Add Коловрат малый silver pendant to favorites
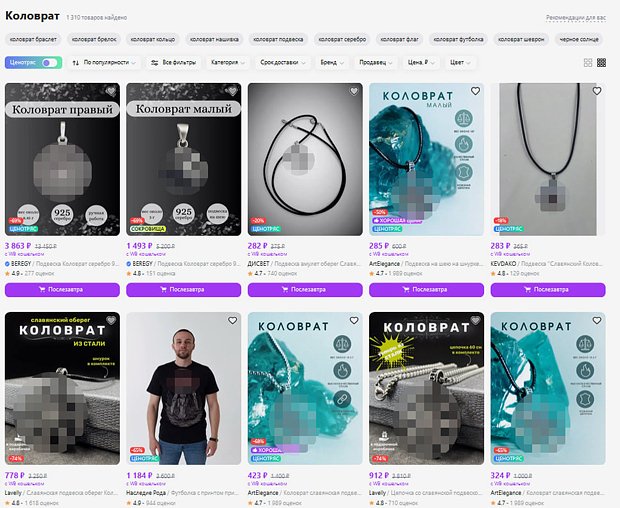 coord(232,91)
